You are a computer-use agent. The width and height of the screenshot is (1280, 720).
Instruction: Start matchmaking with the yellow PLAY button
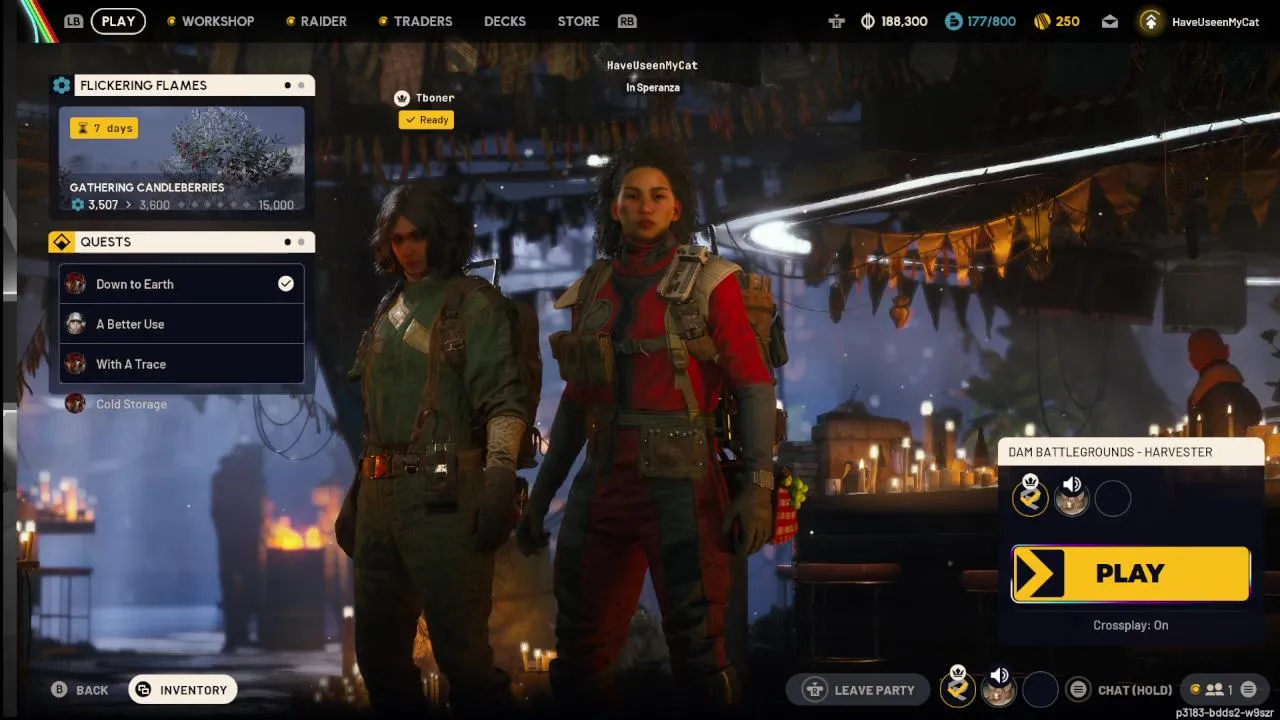1131,574
